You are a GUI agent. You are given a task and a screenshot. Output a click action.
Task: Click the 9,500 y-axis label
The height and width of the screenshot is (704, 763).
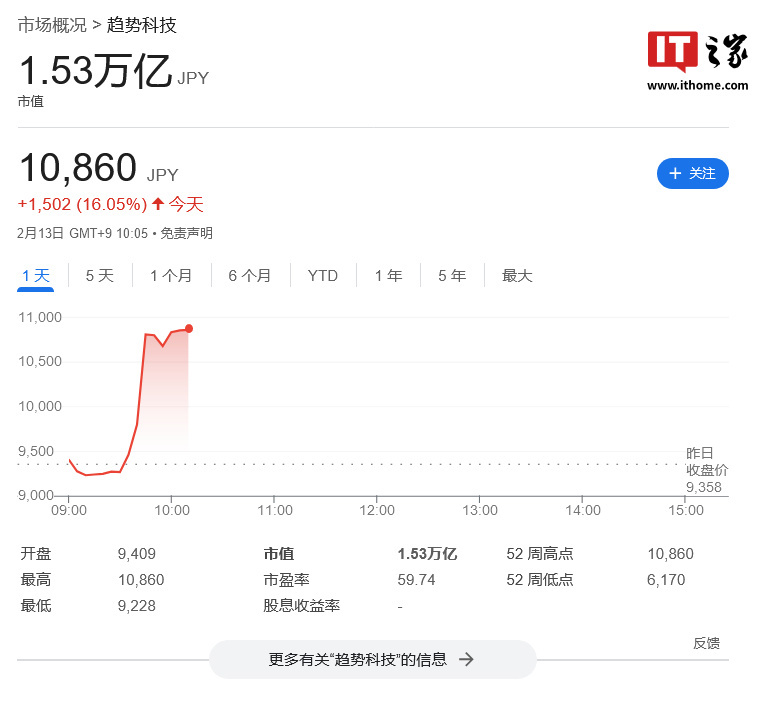coord(36,451)
